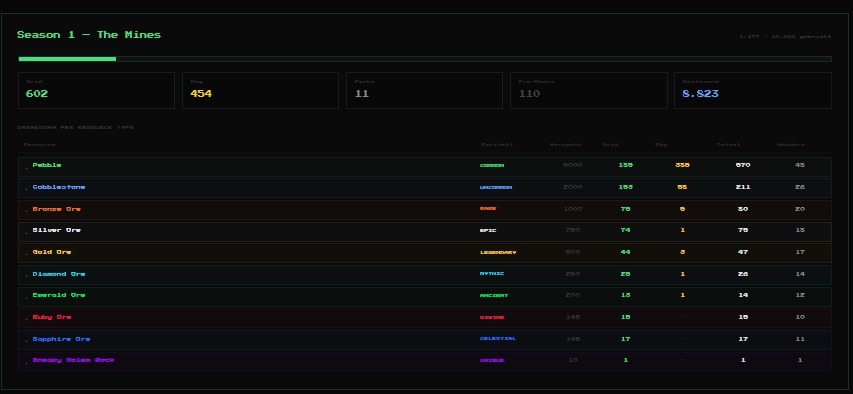Expand the Cobblestone resource row
853x394 pixels.
point(425,188)
